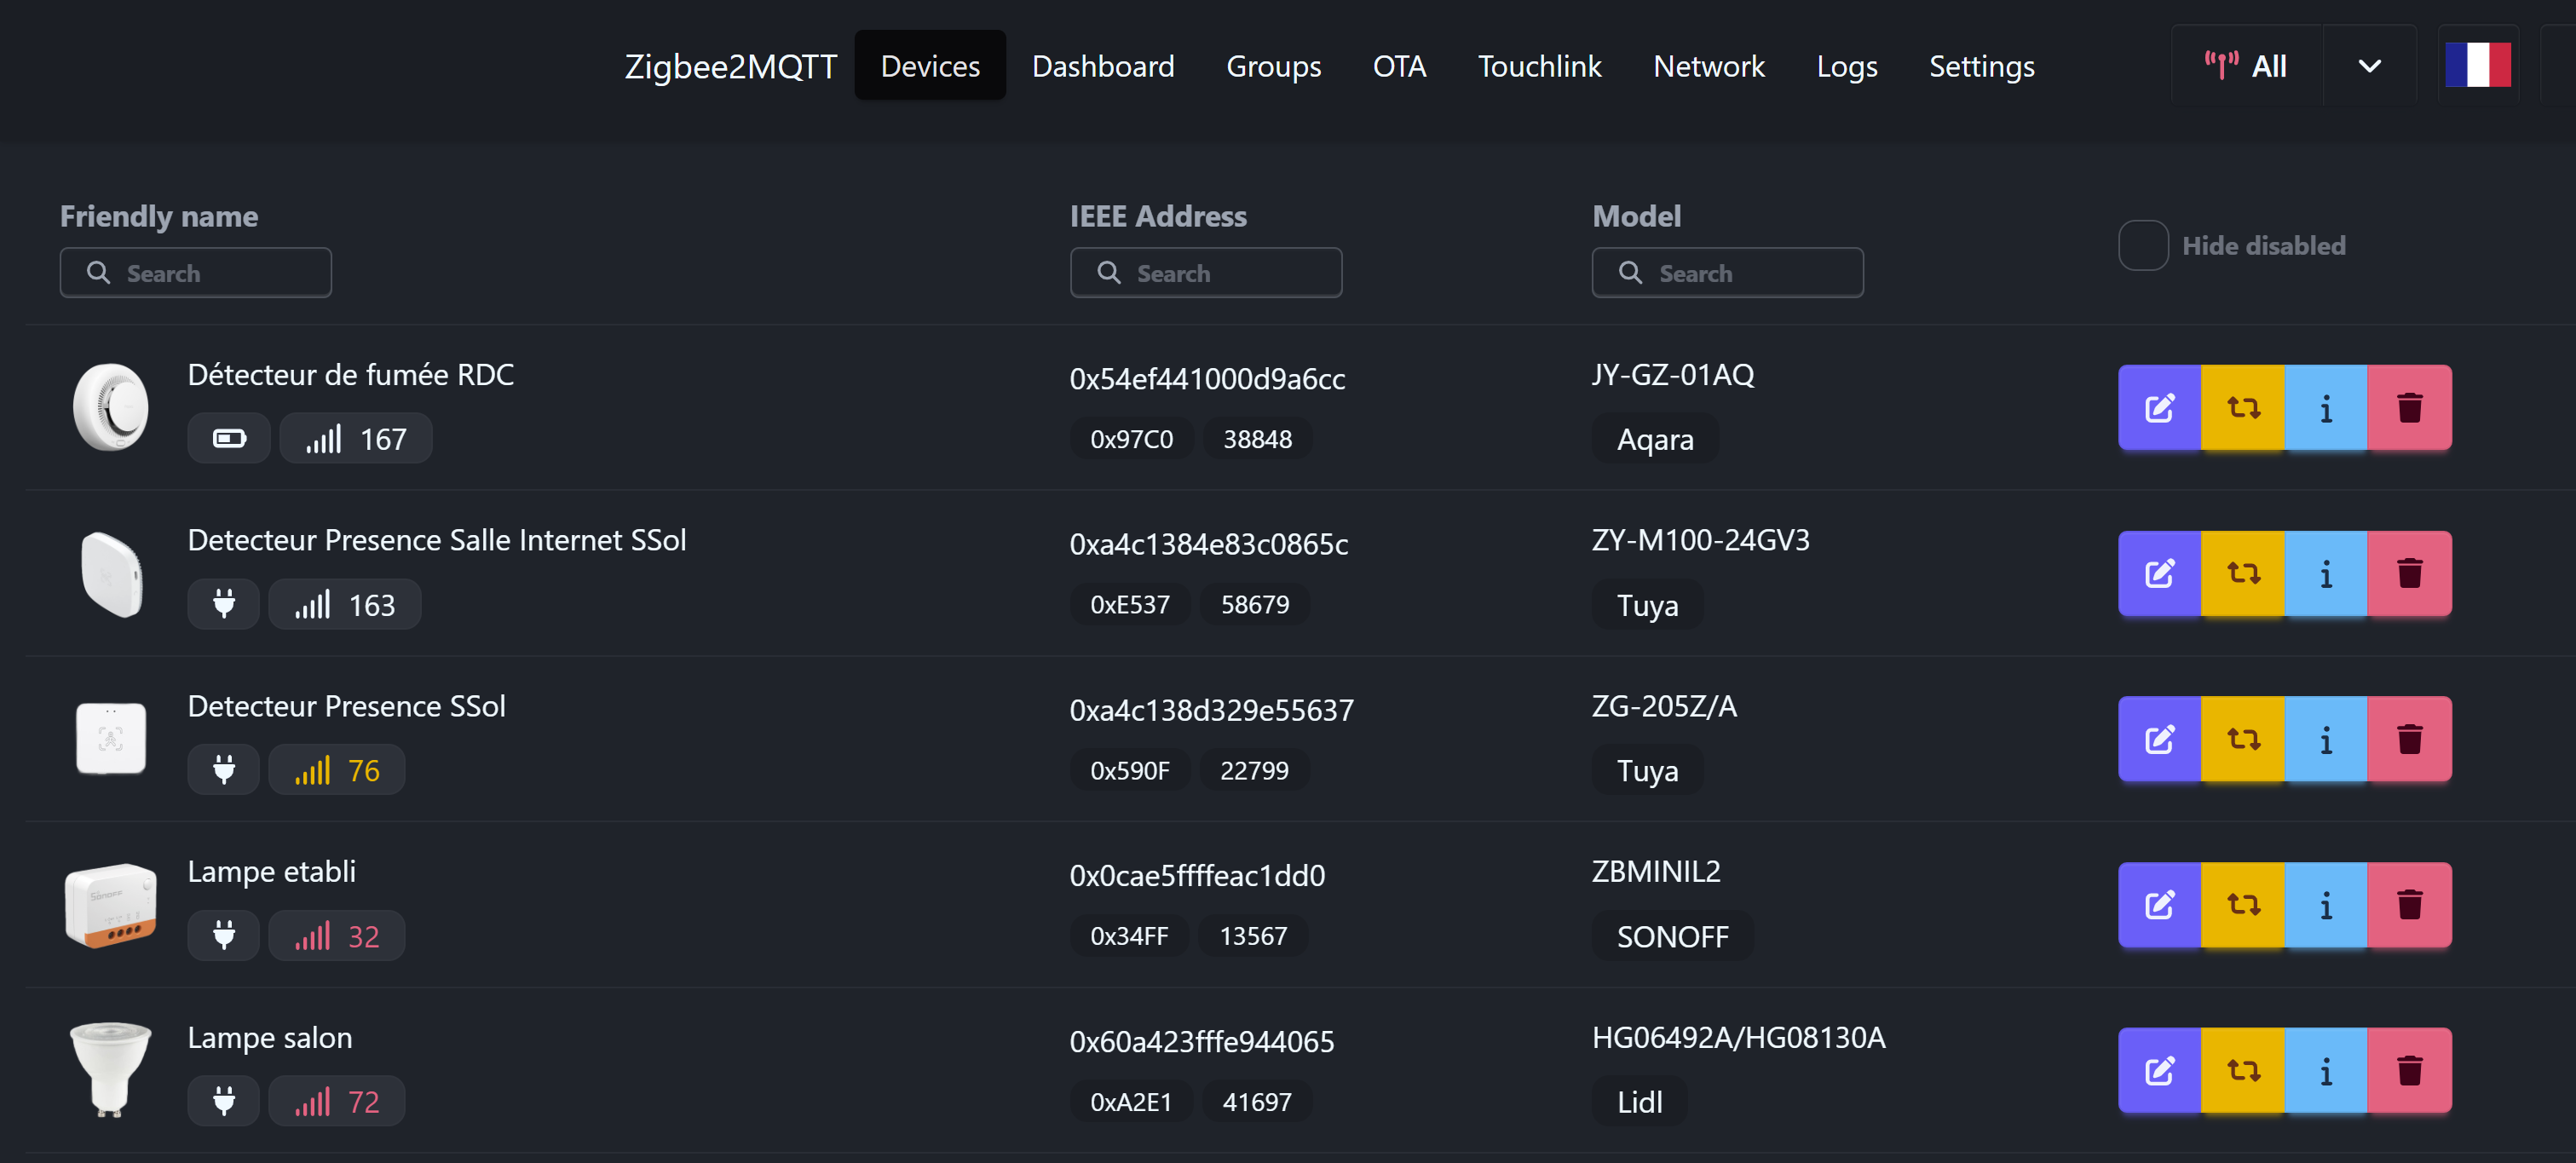The width and height of the screenshot is (2576, 1163).
Task: Open Touchlink tab
Action: coord(1539,66)
